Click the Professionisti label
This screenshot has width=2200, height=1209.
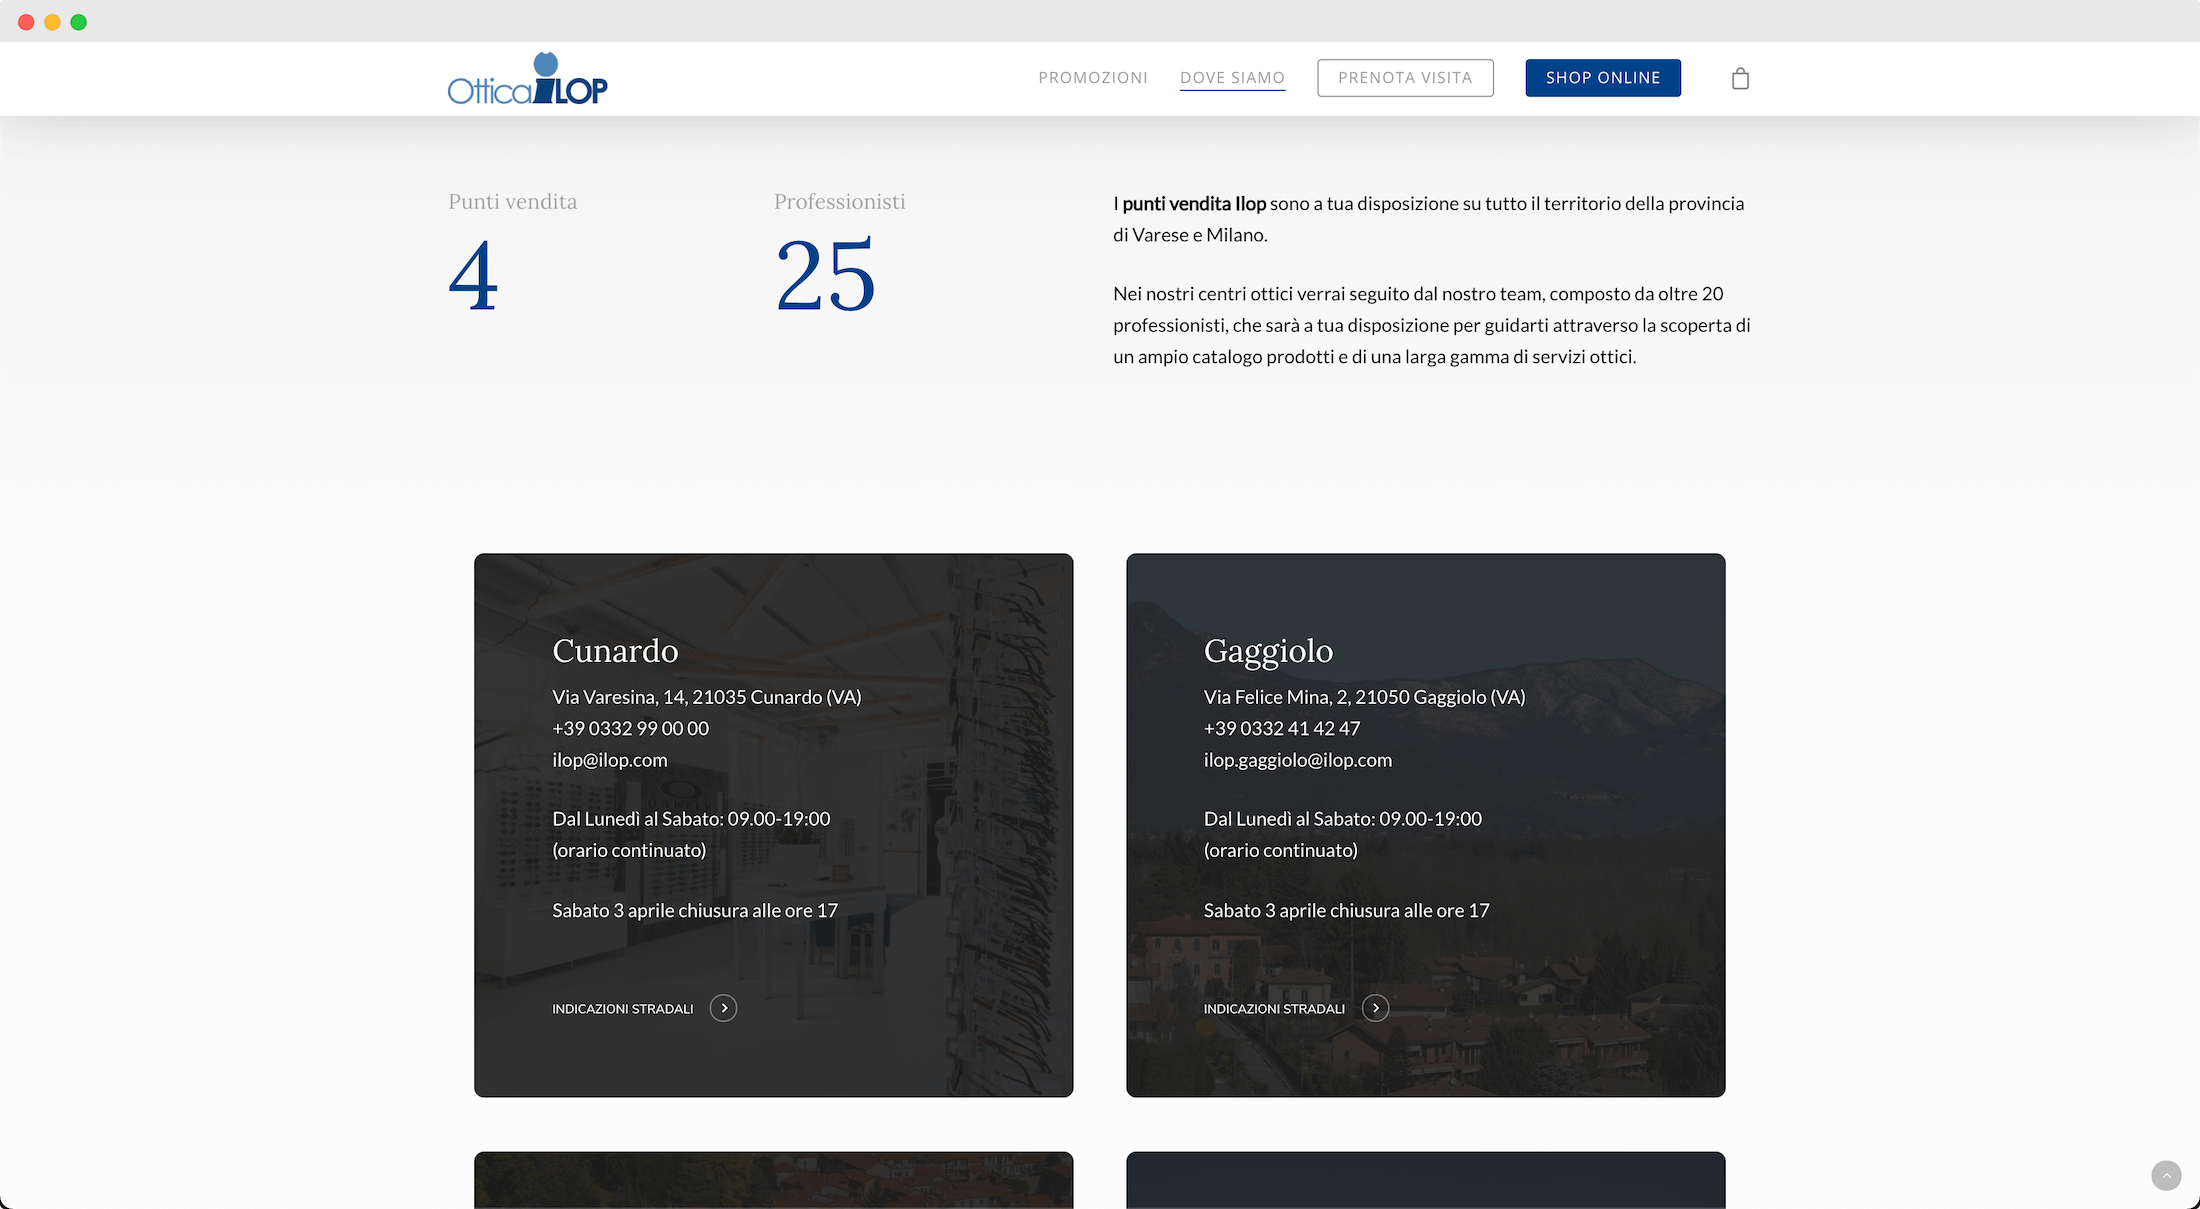pos(840,202)
